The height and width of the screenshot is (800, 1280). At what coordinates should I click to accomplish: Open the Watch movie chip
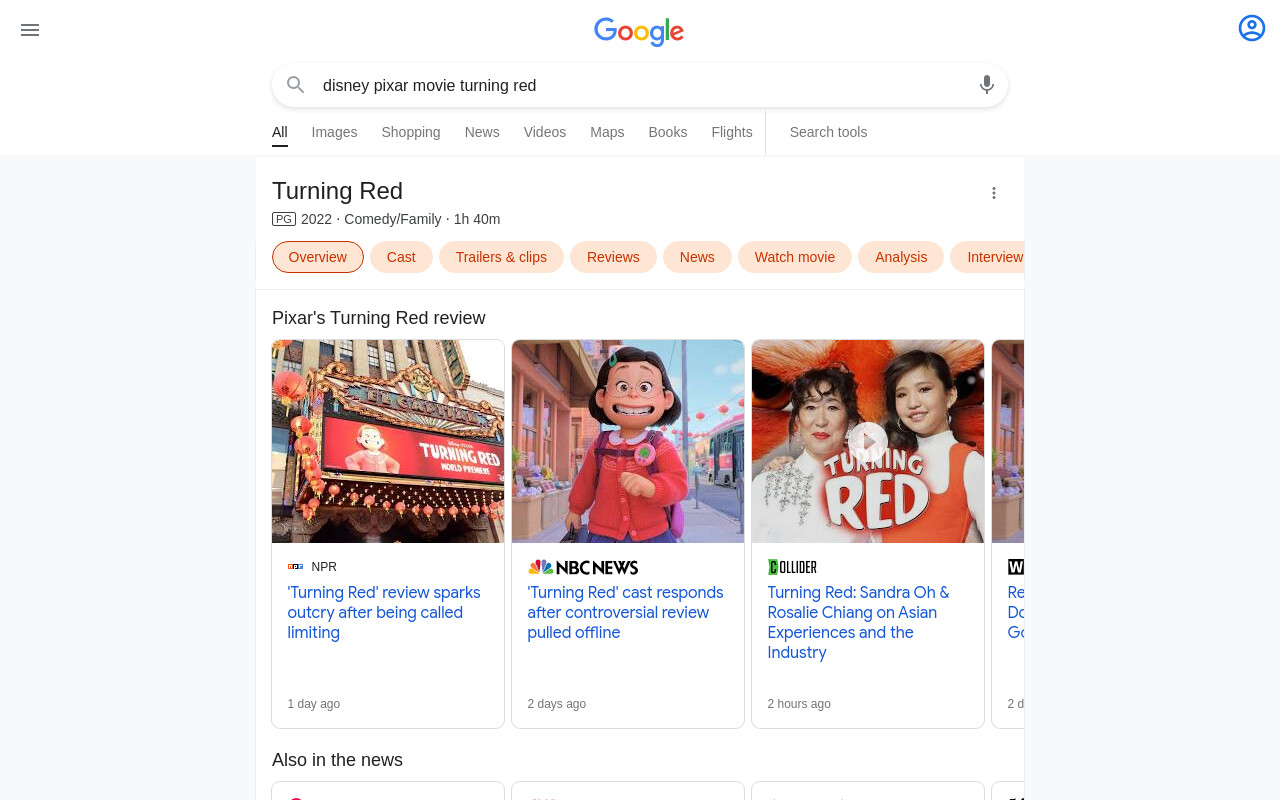(795, 257)
